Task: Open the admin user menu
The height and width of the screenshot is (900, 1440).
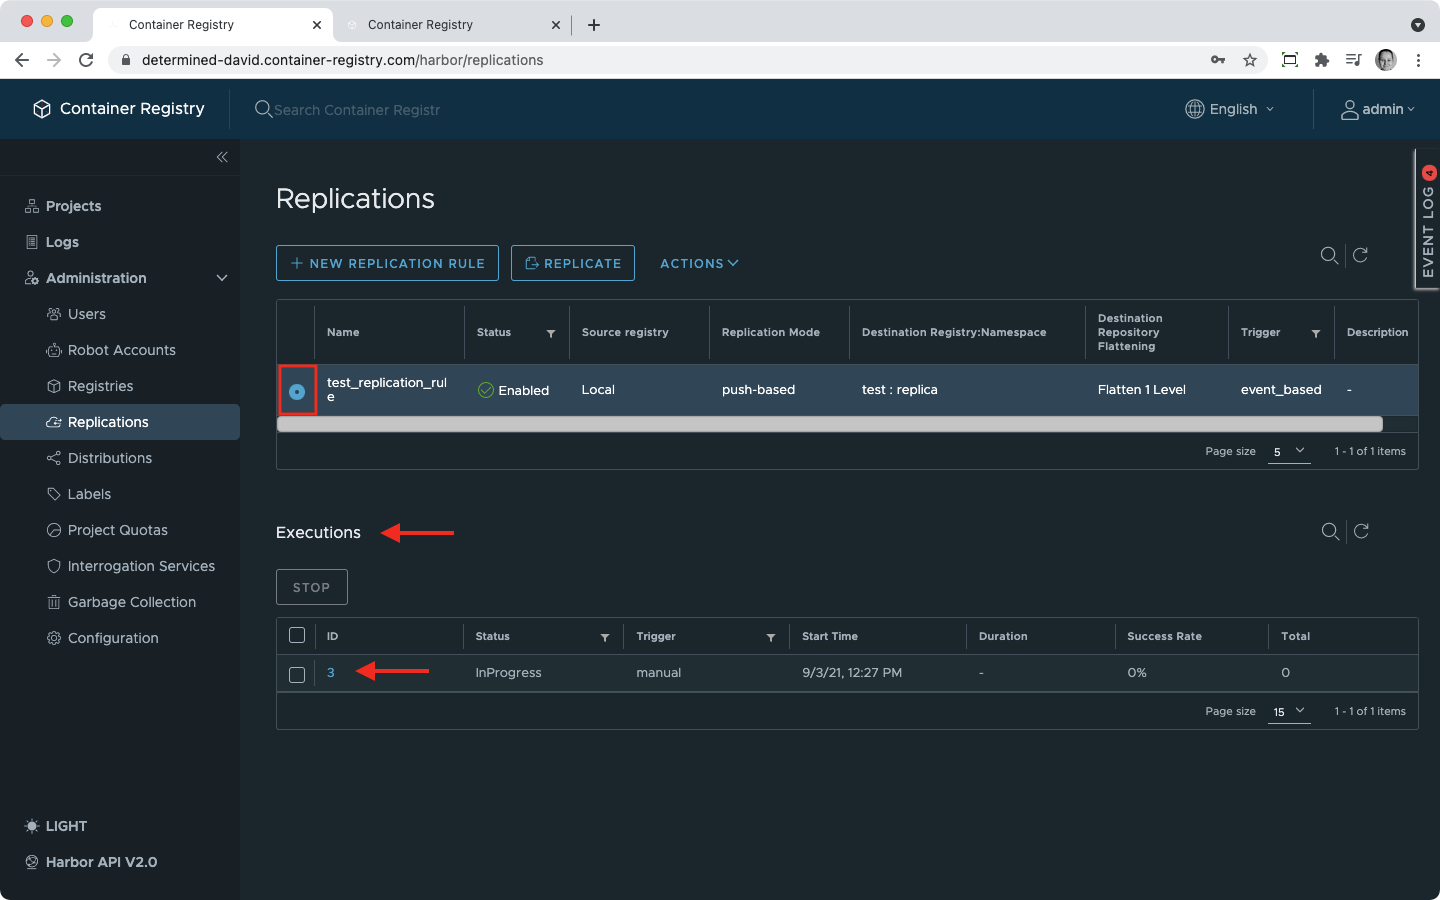Action: 1378,109
